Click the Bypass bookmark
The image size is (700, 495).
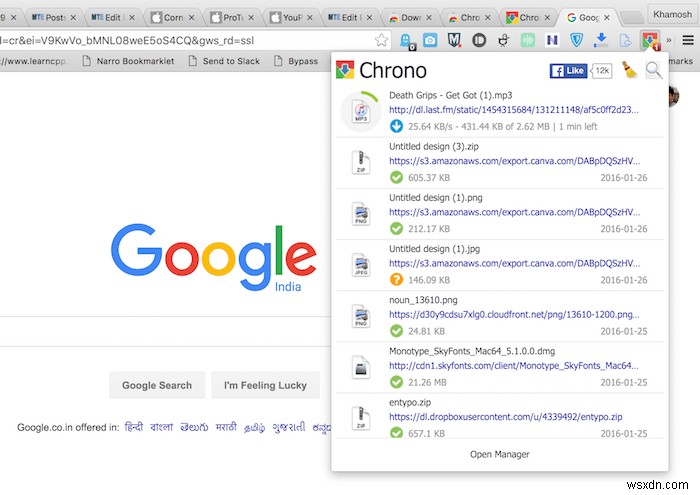click(x=296, y=61)
